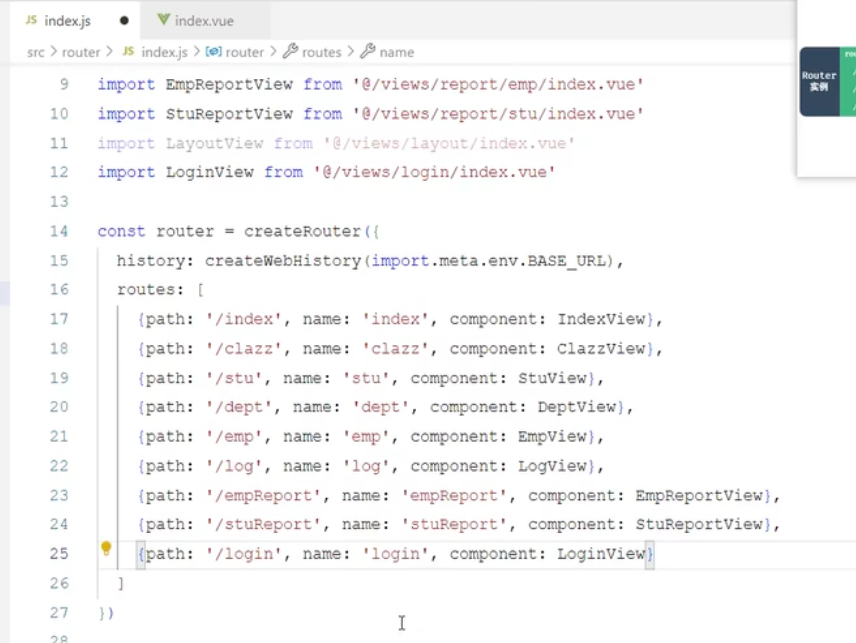Click the dimmed 'LayoutView' import identifier
856x643 pixels.
(x=214, y=144)
